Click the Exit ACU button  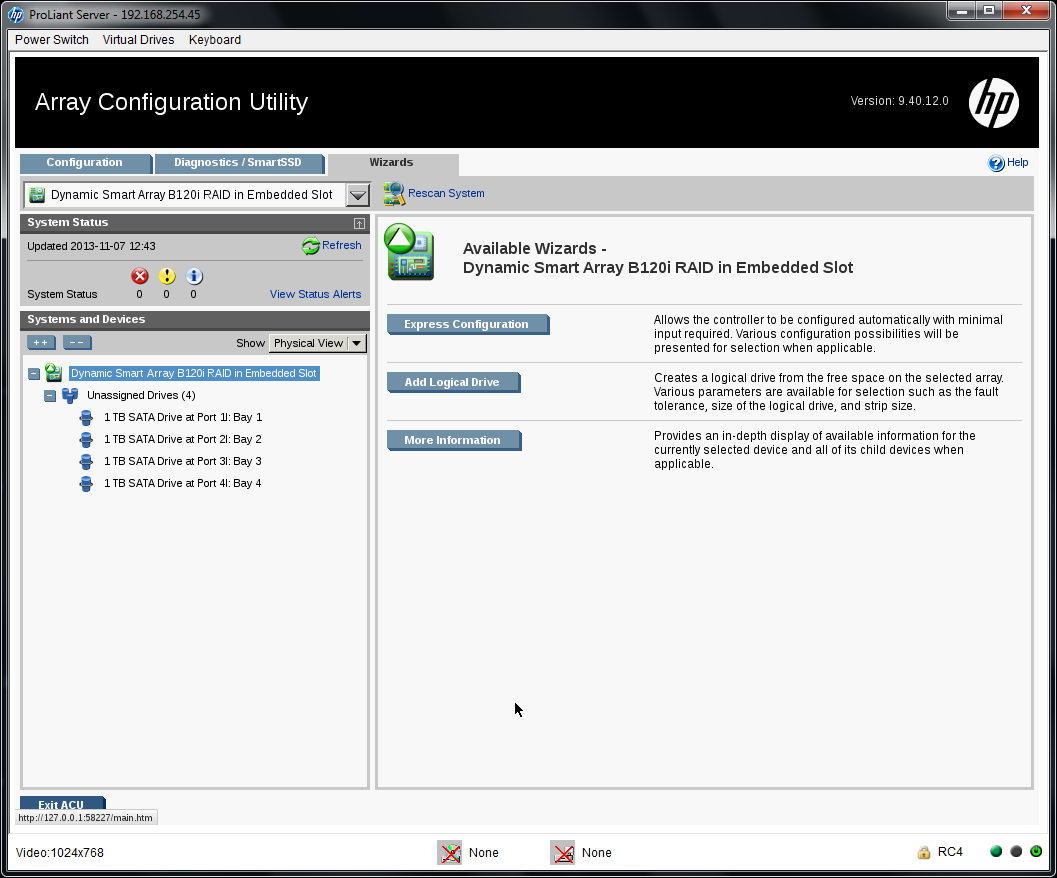click(x=62, y=804)
